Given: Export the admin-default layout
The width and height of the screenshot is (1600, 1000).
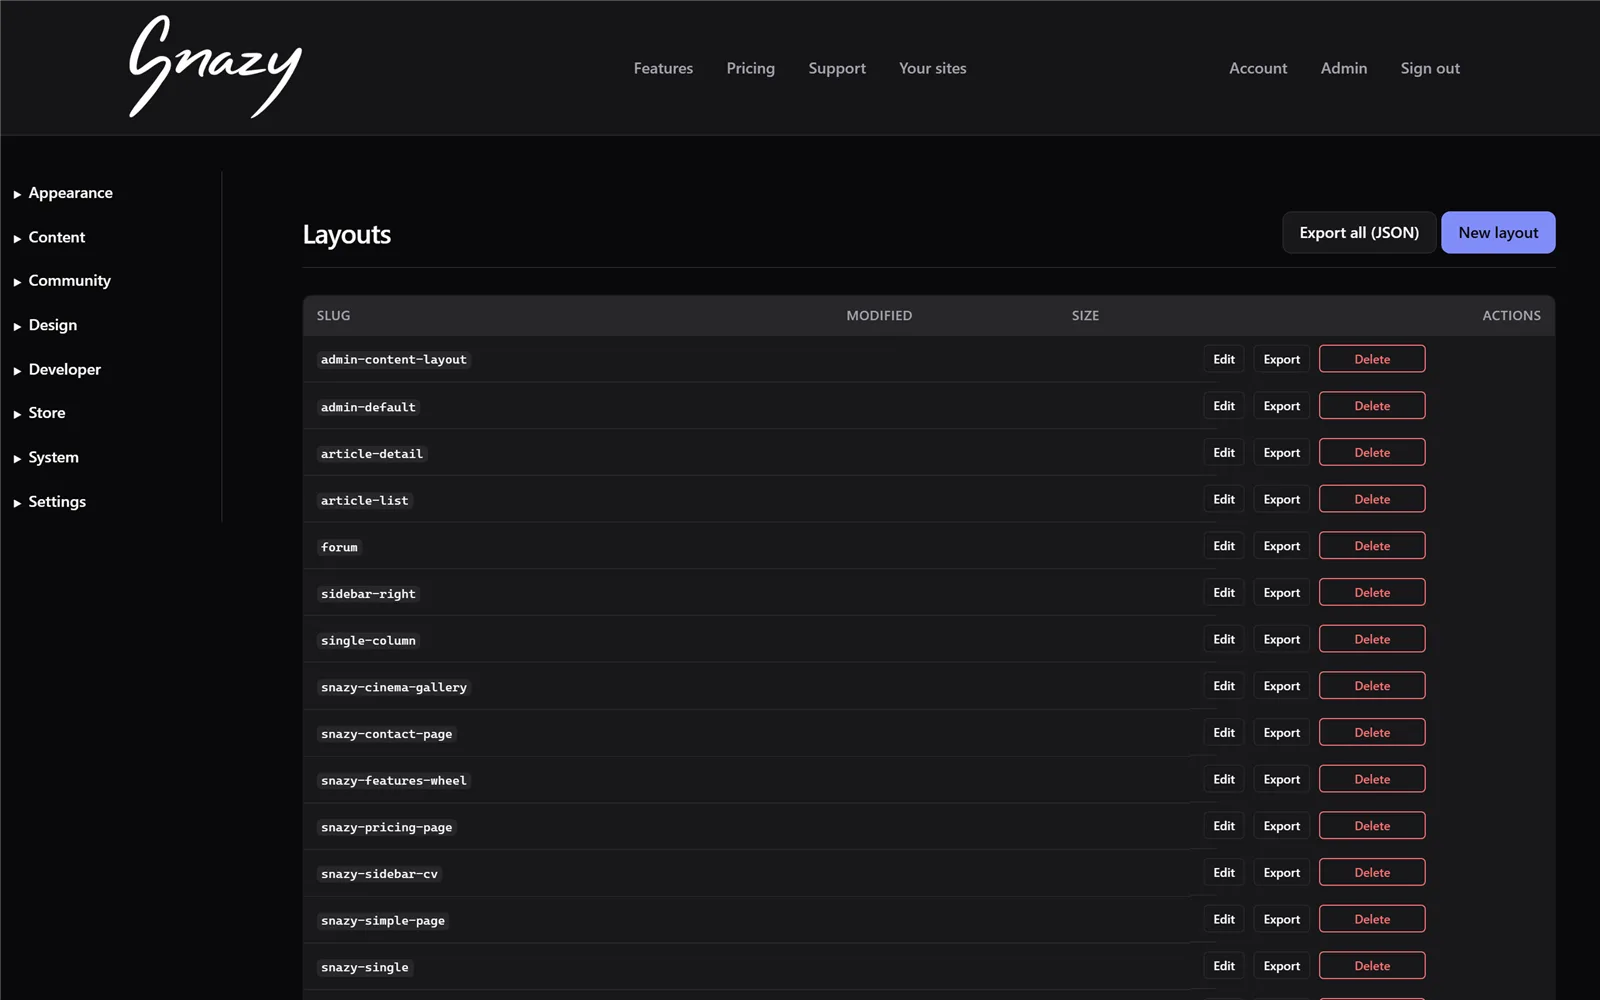Looking at the screenshot, I should 1281,406.
